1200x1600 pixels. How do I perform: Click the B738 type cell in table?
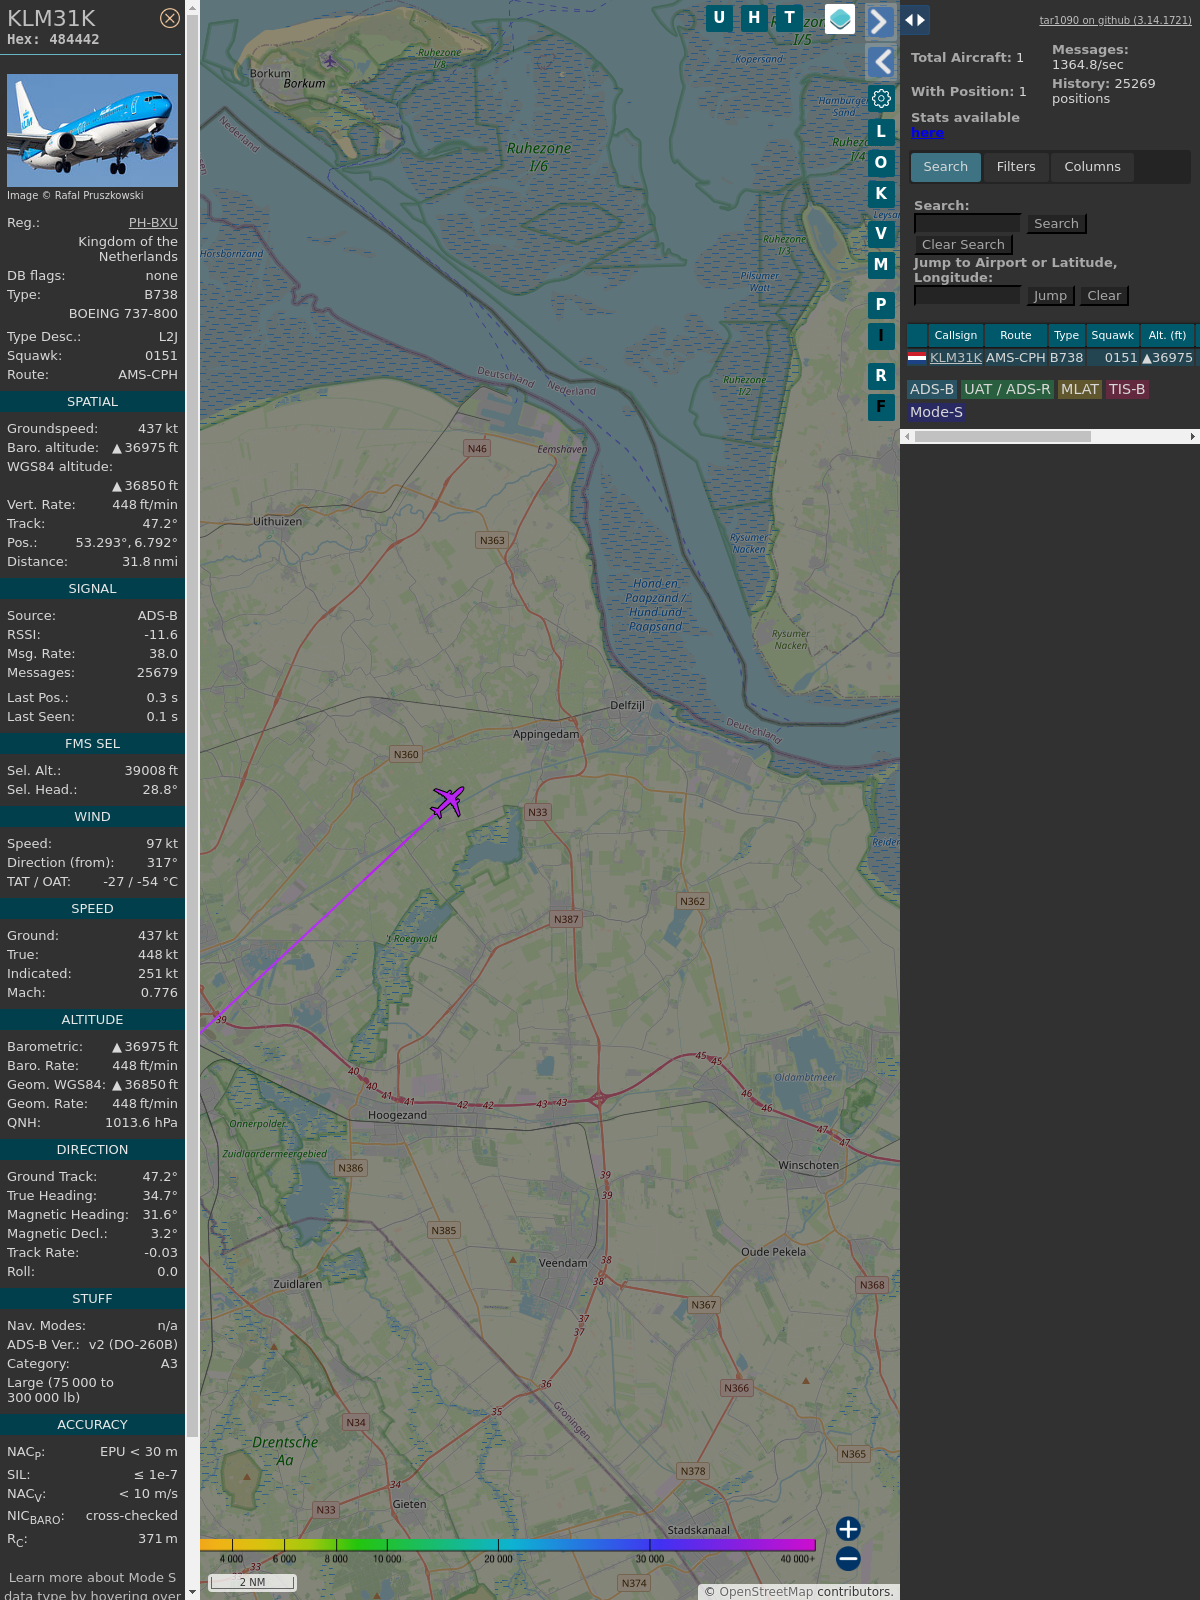1066,358
